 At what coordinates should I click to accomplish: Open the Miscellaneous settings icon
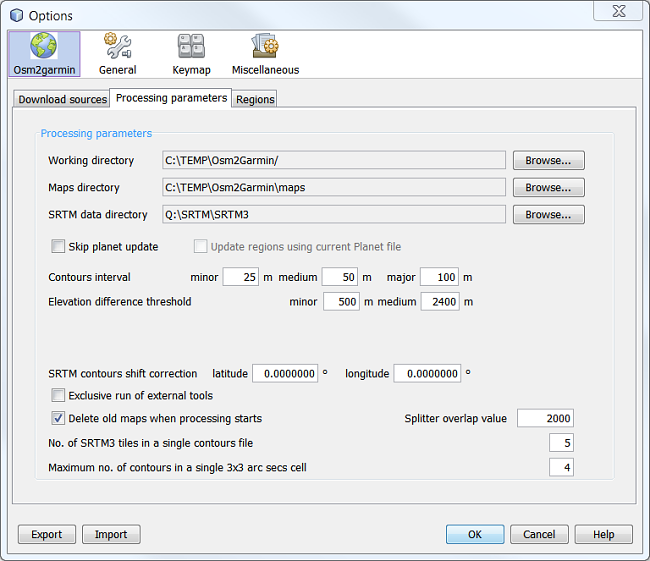(265, 54)
